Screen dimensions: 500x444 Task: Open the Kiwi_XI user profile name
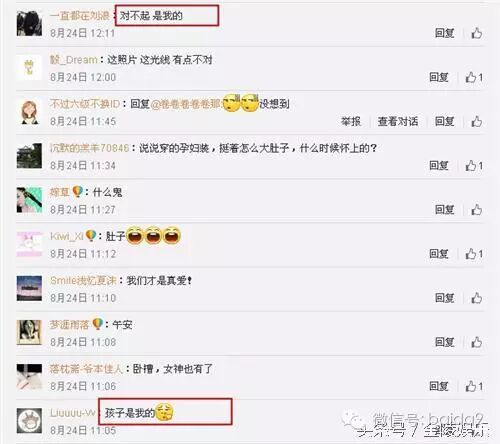[x=67, y=236]
